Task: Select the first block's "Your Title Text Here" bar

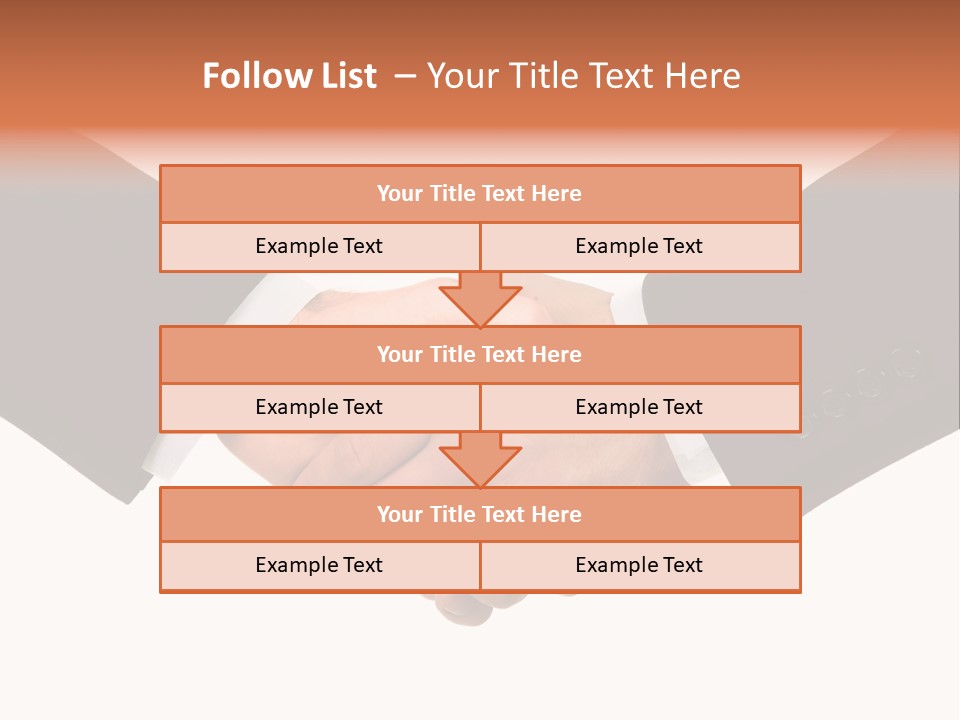Action: click(x=480, y=193)
